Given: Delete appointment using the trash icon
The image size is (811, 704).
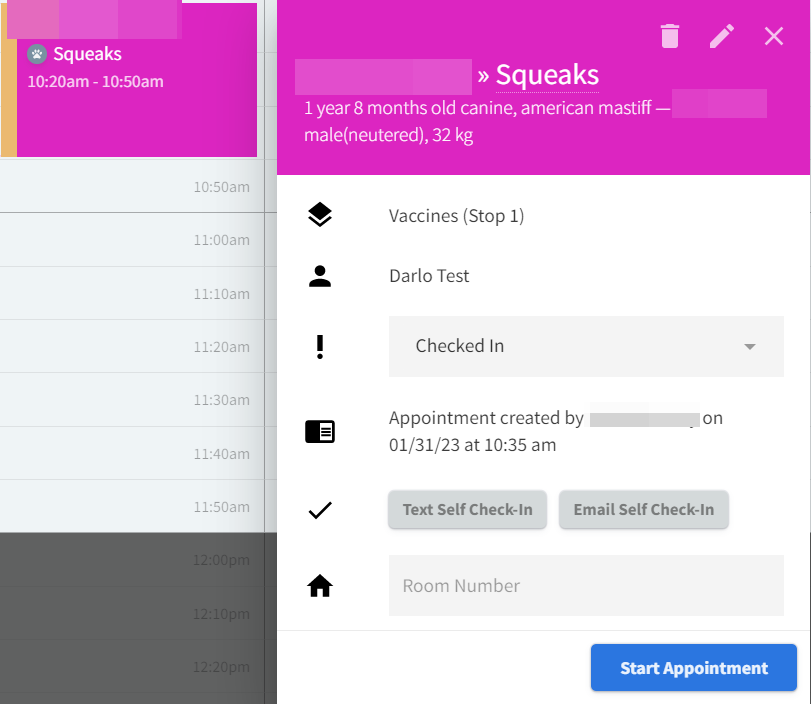Looking at the screenshot, I should 670,36.
